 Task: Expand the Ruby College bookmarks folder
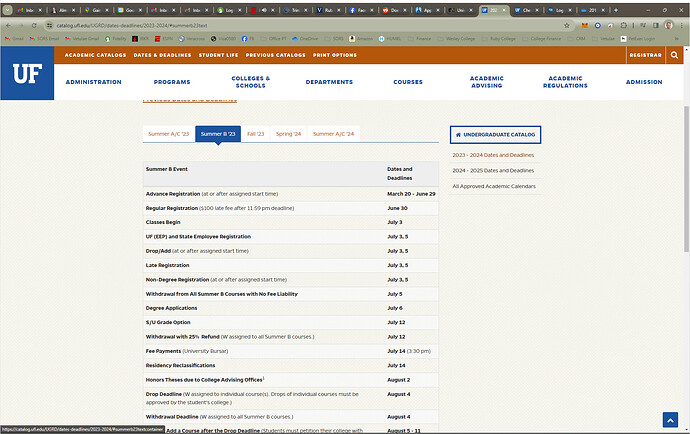499,39
